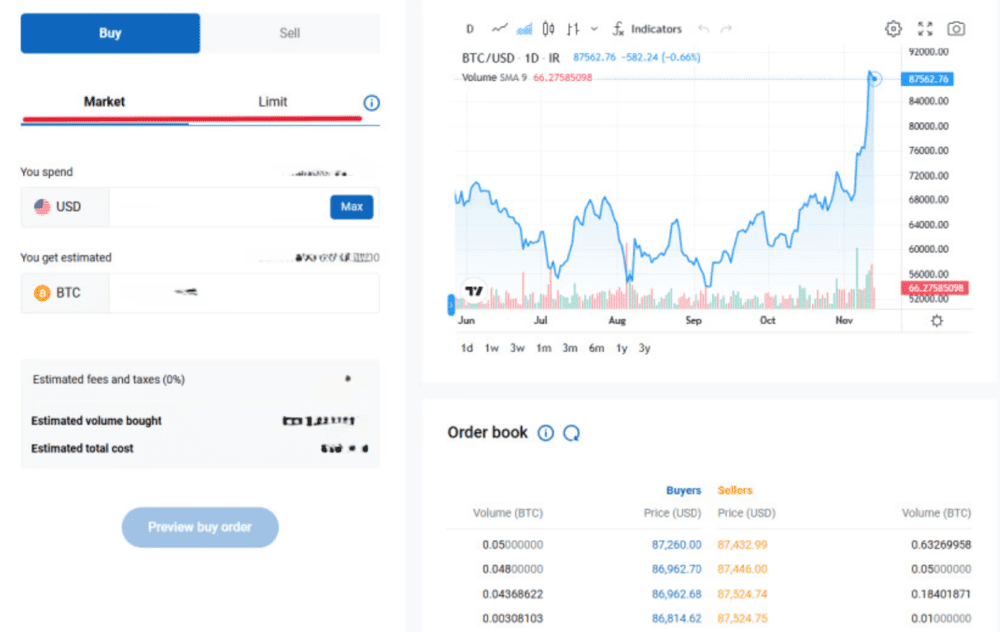Open Order book info icon
This screenshot has height=632, width=1000.
tap(546, 433)
